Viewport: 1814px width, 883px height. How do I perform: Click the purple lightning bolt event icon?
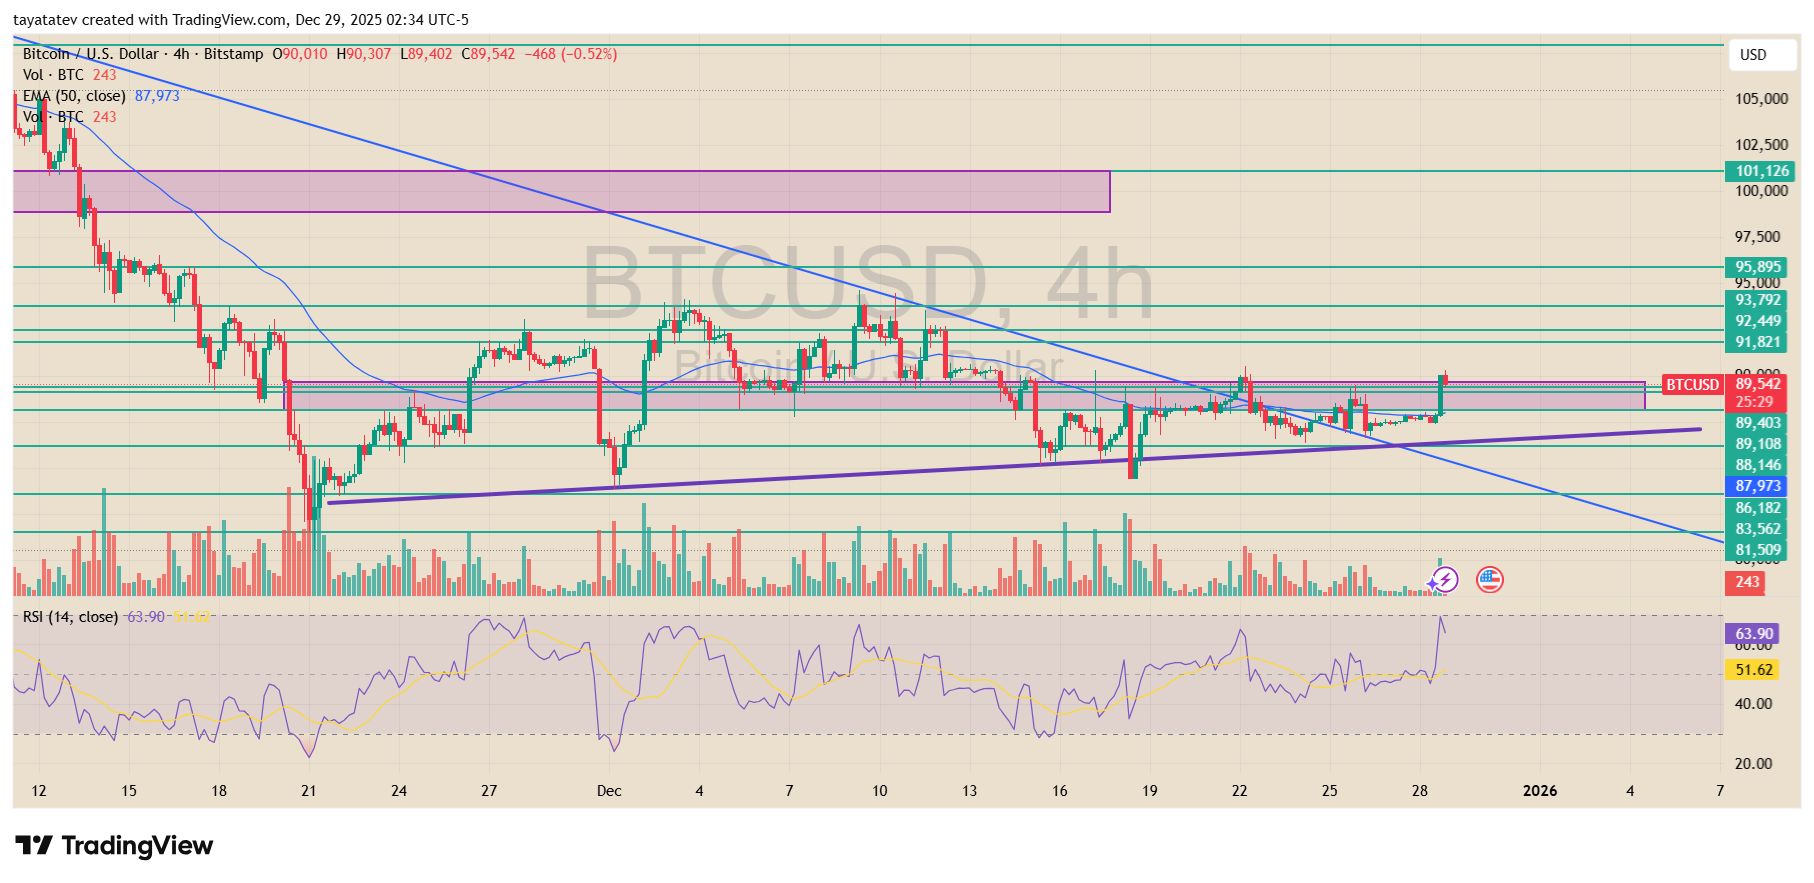click(1443, 580)
